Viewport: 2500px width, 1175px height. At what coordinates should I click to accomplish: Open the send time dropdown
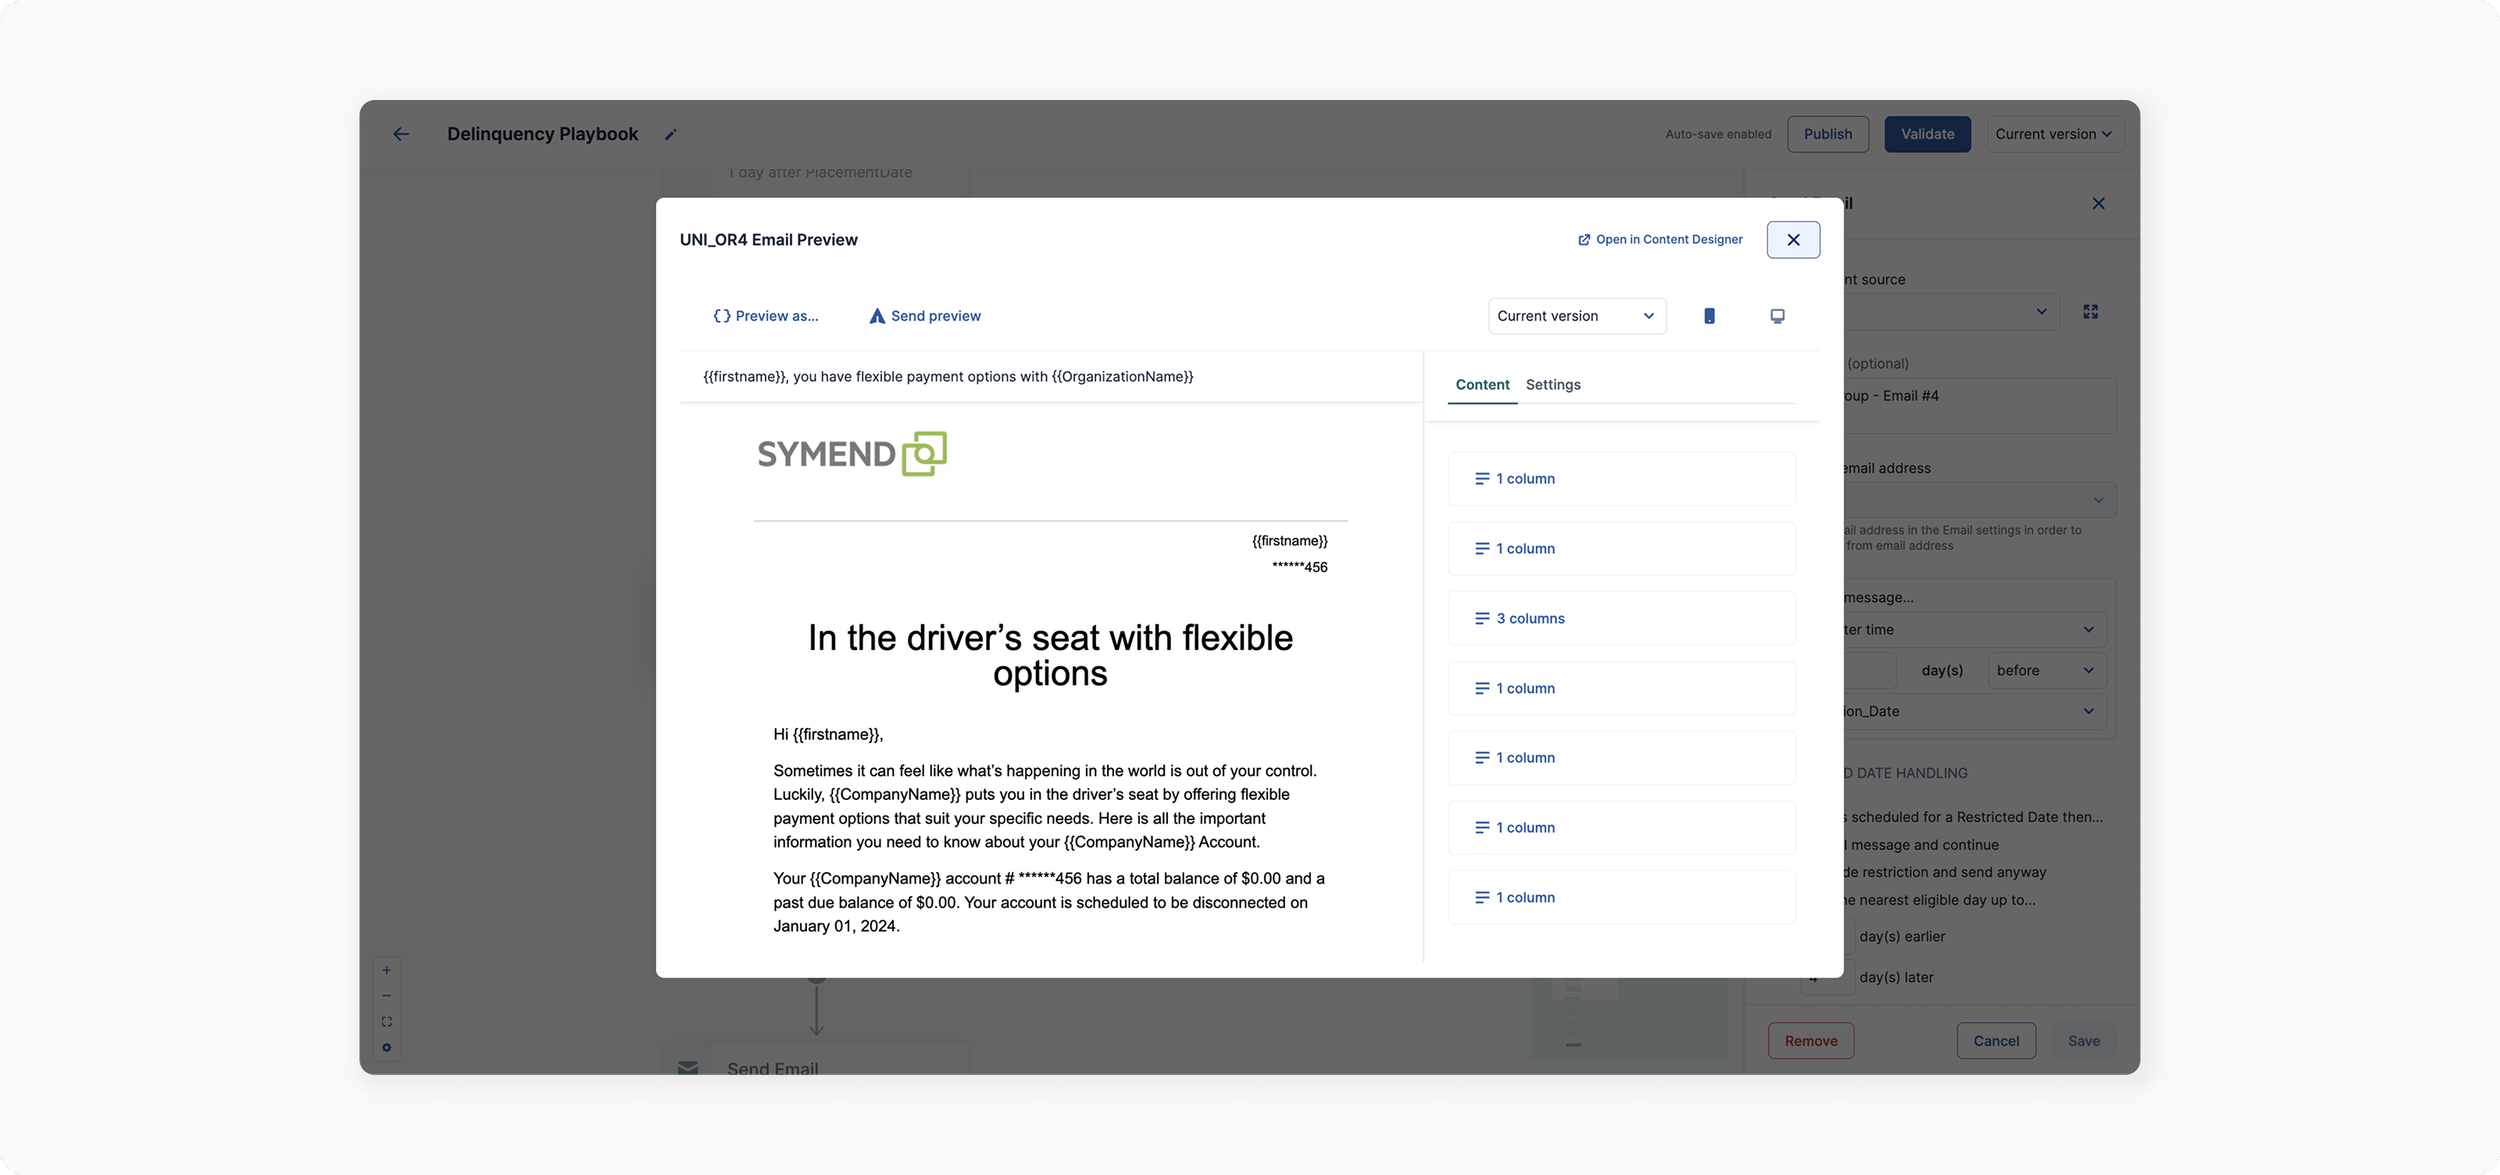[x=1975, y=630]
